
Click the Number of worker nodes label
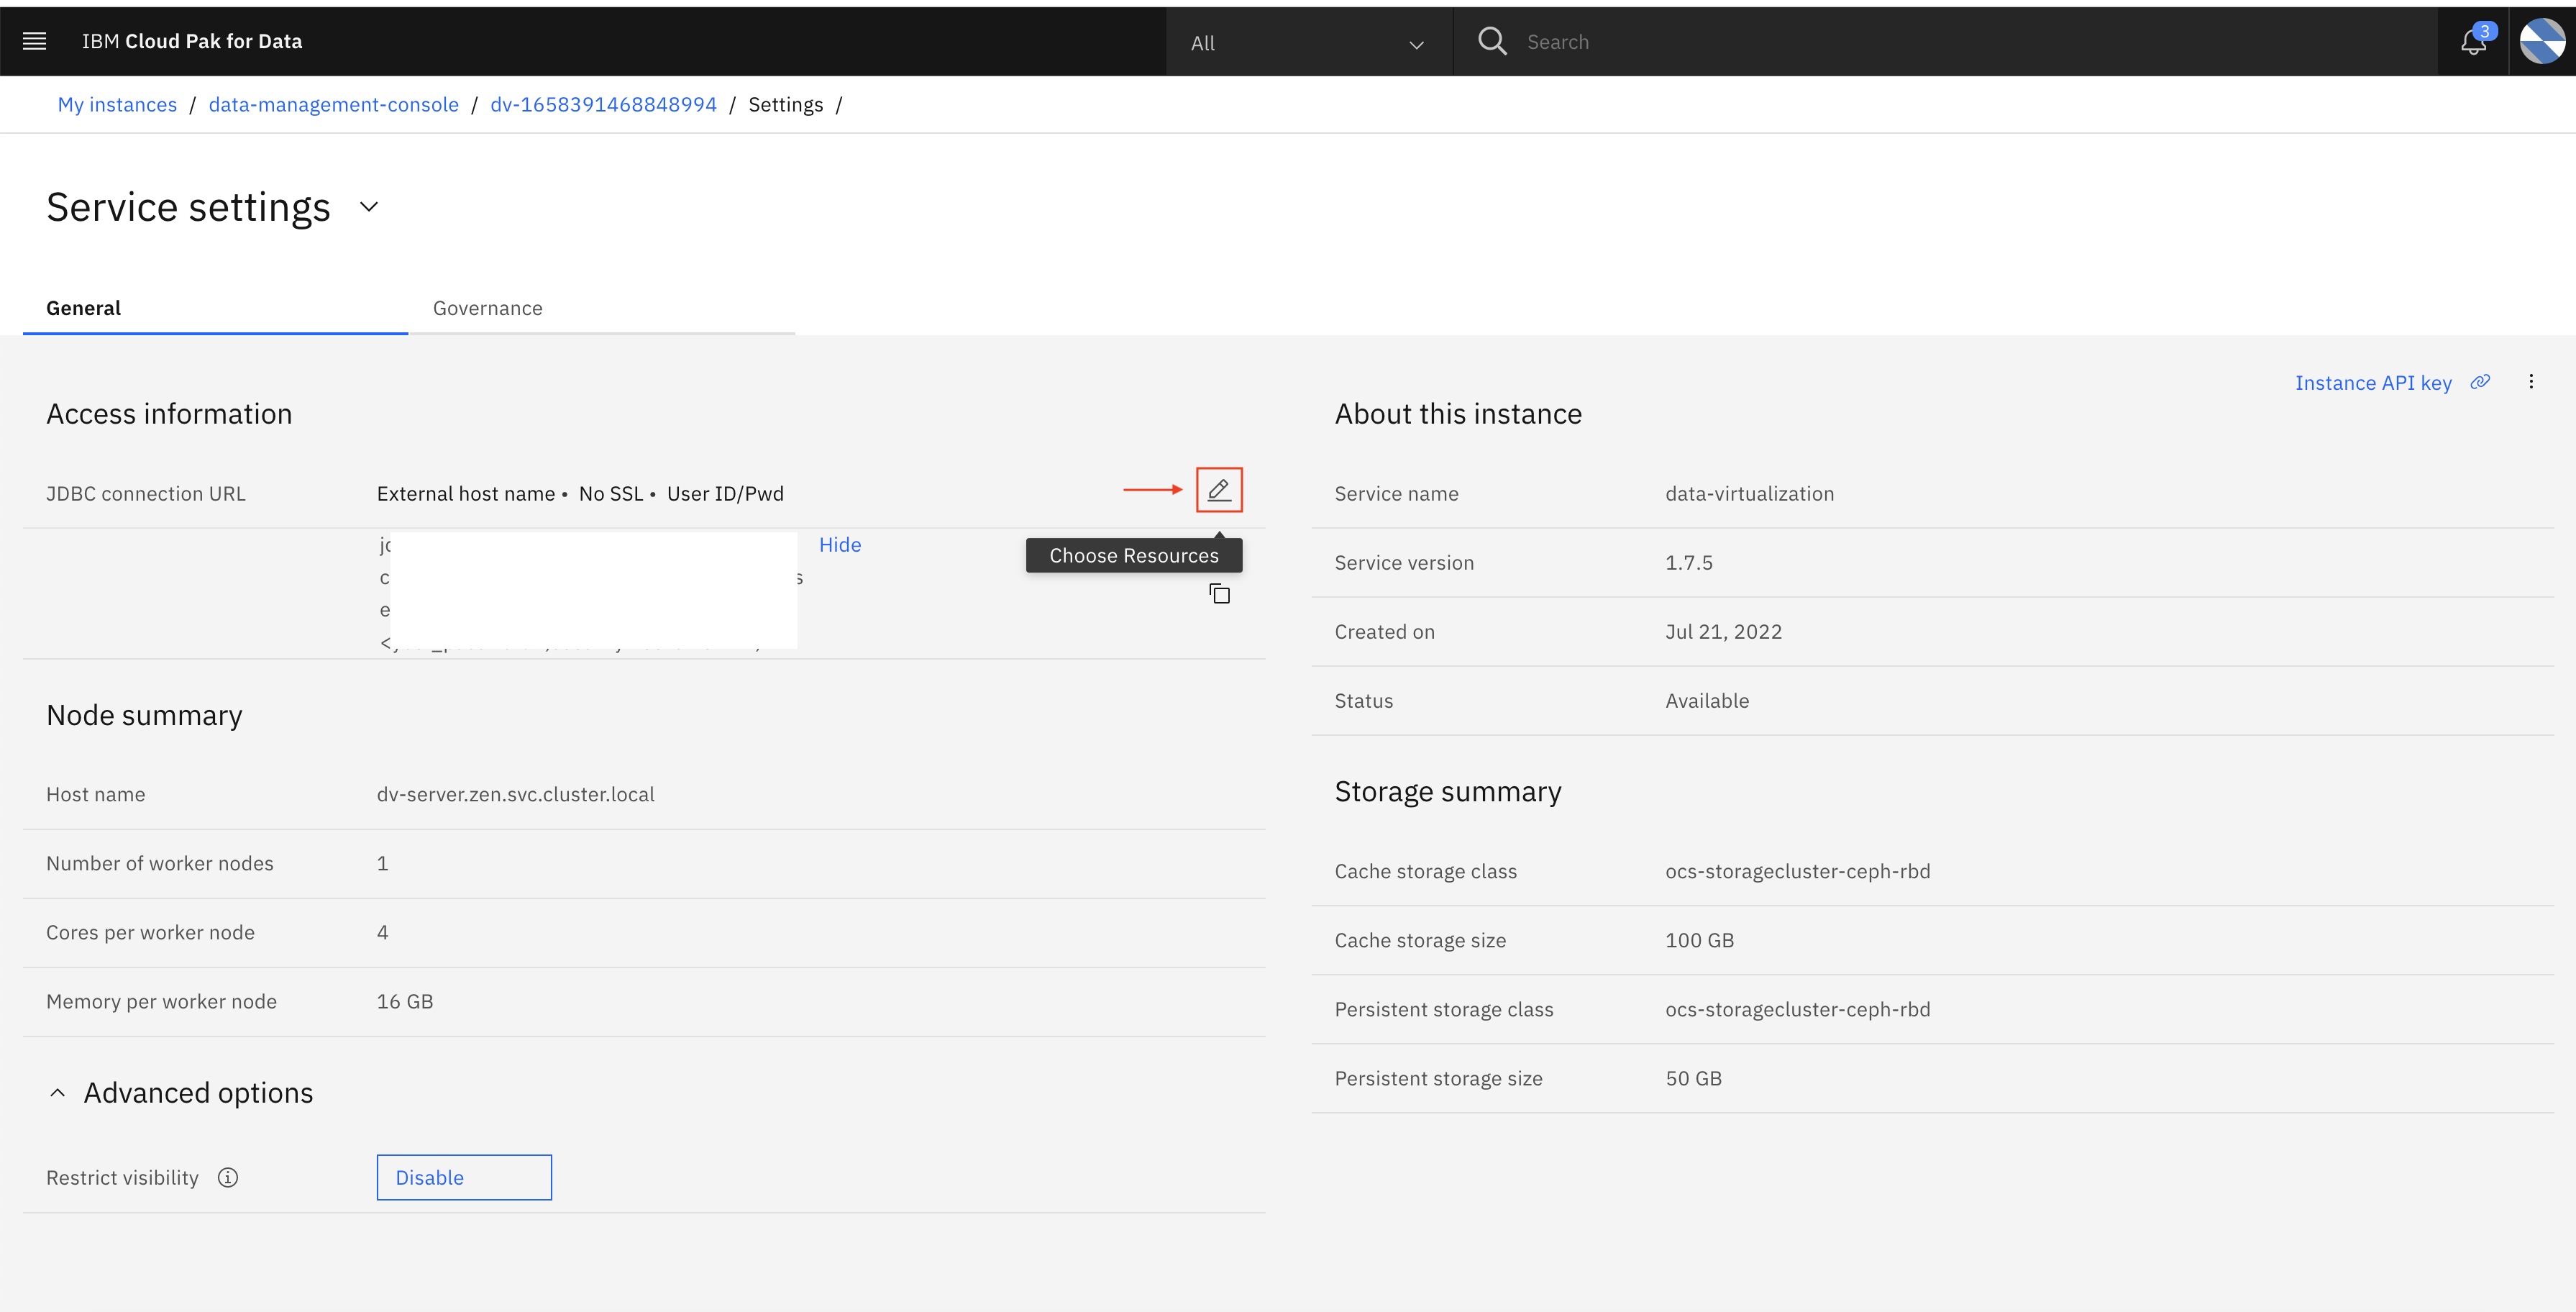click(x=159, y=863)
